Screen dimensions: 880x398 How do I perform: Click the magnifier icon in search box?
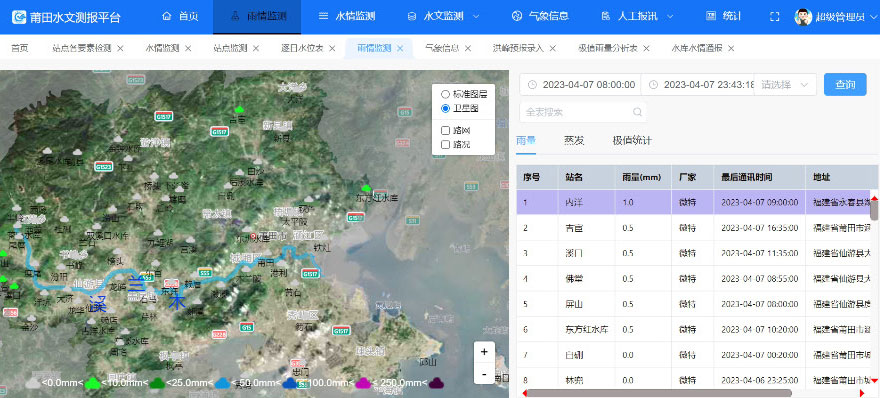point(637,112)
